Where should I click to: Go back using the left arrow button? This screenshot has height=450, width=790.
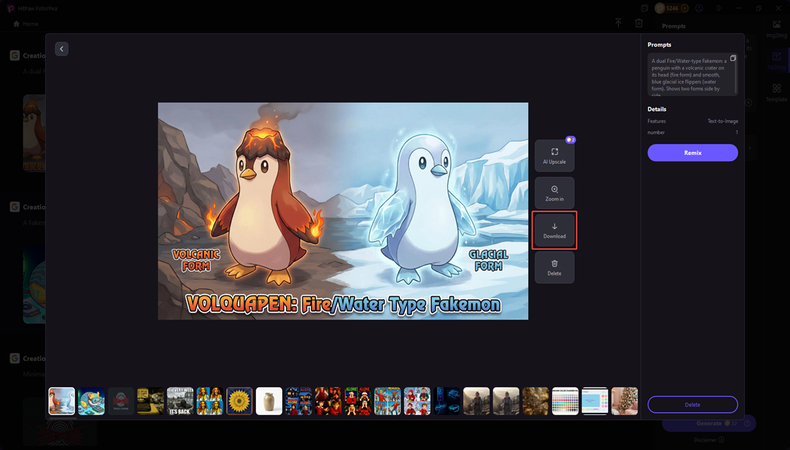click(x=61, y=49)
